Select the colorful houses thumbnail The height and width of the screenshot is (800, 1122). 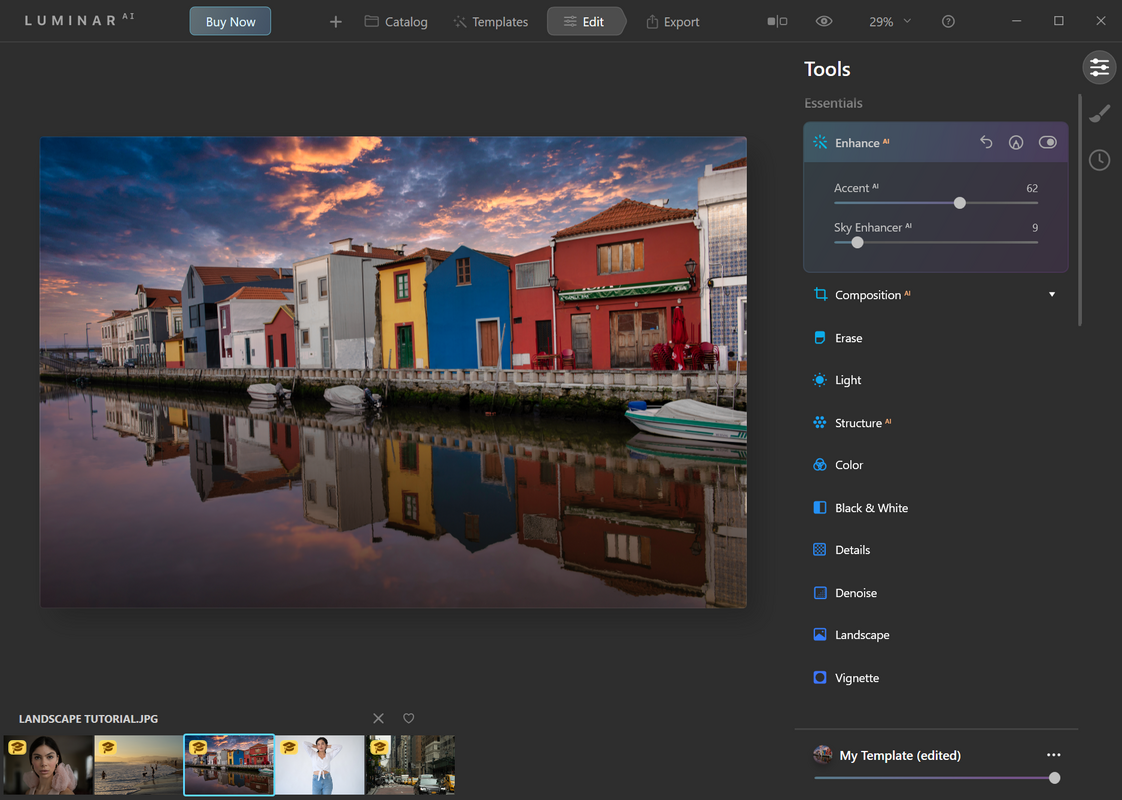pos(229,765)
